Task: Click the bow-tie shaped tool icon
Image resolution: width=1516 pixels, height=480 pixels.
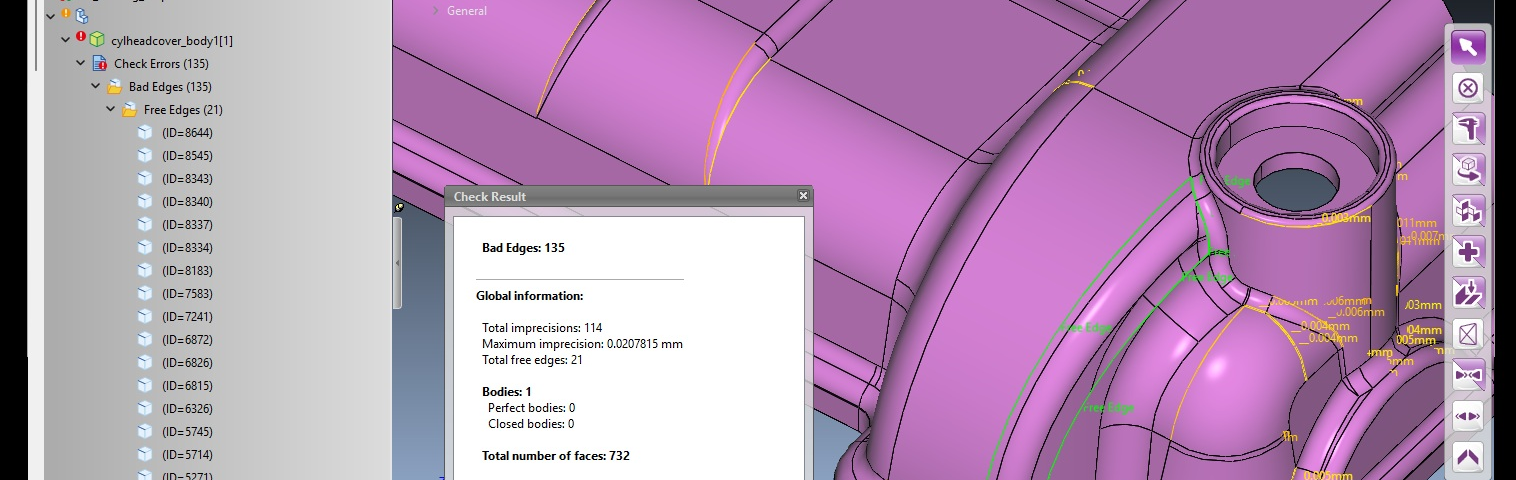Action: click(1467, 375)
